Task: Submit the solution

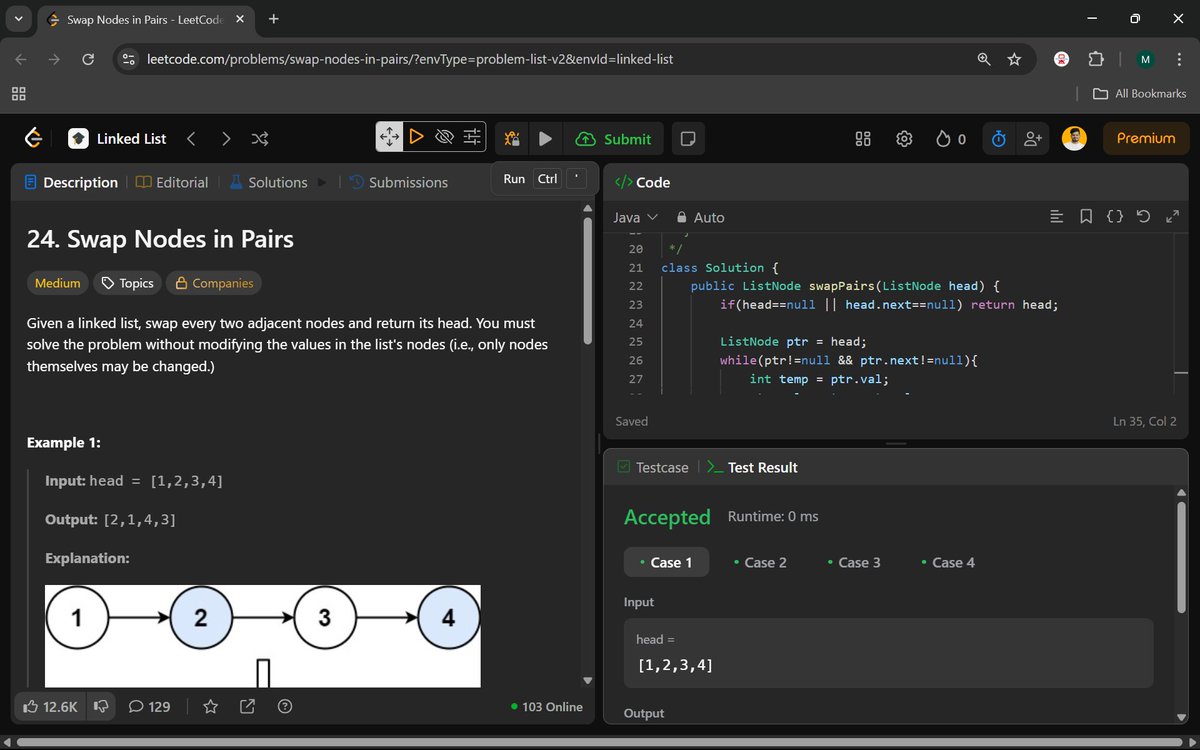Action: [614, 139]
